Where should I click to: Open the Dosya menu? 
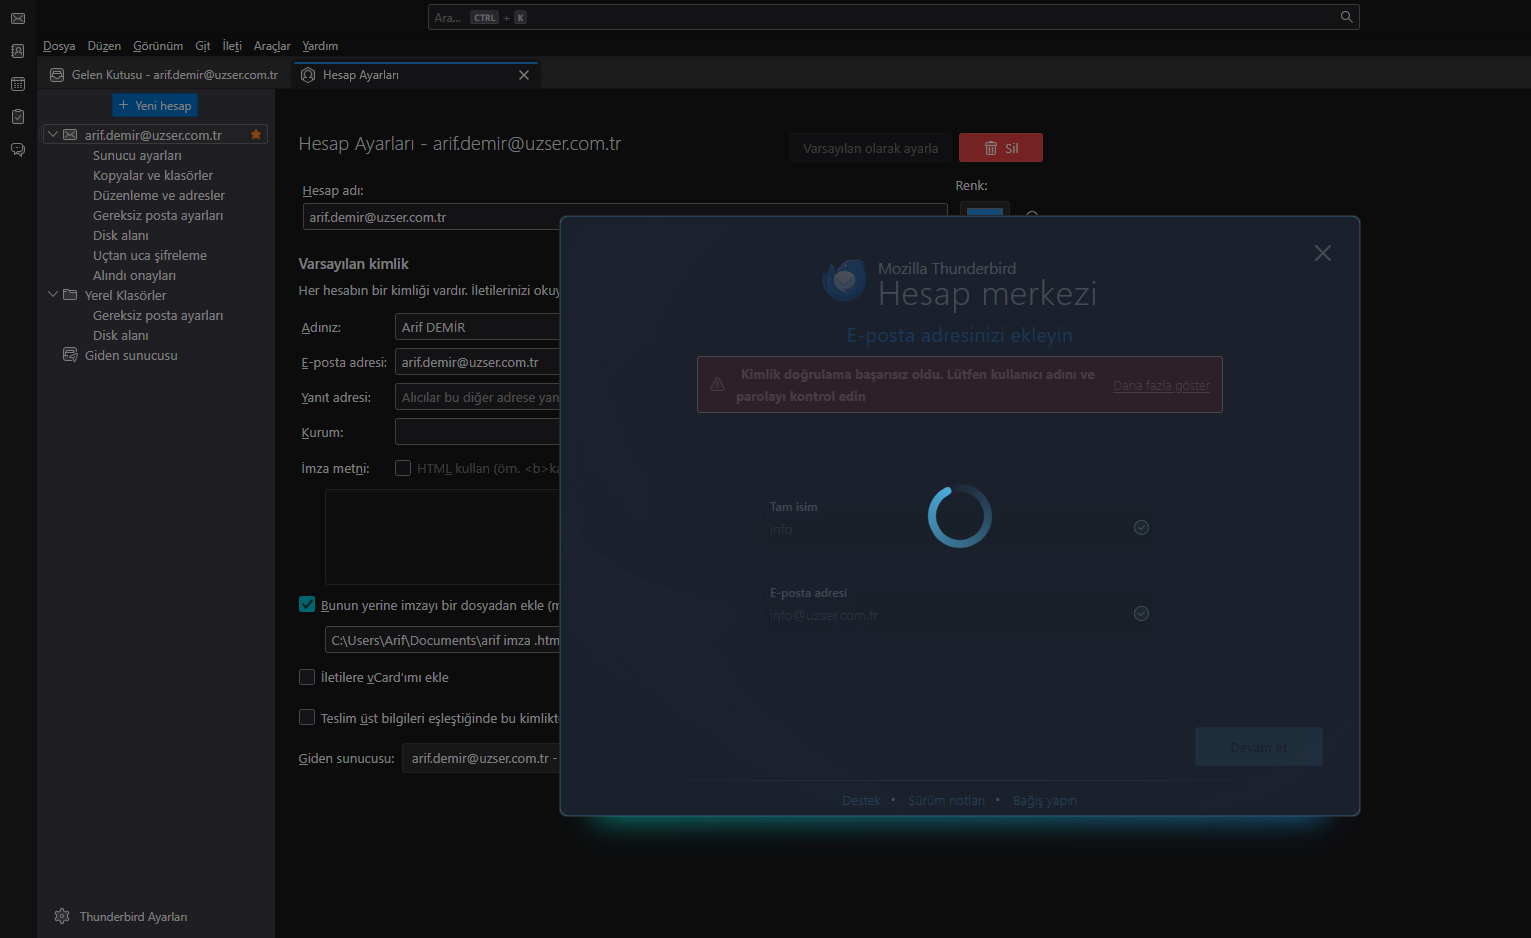click(59, 46)
